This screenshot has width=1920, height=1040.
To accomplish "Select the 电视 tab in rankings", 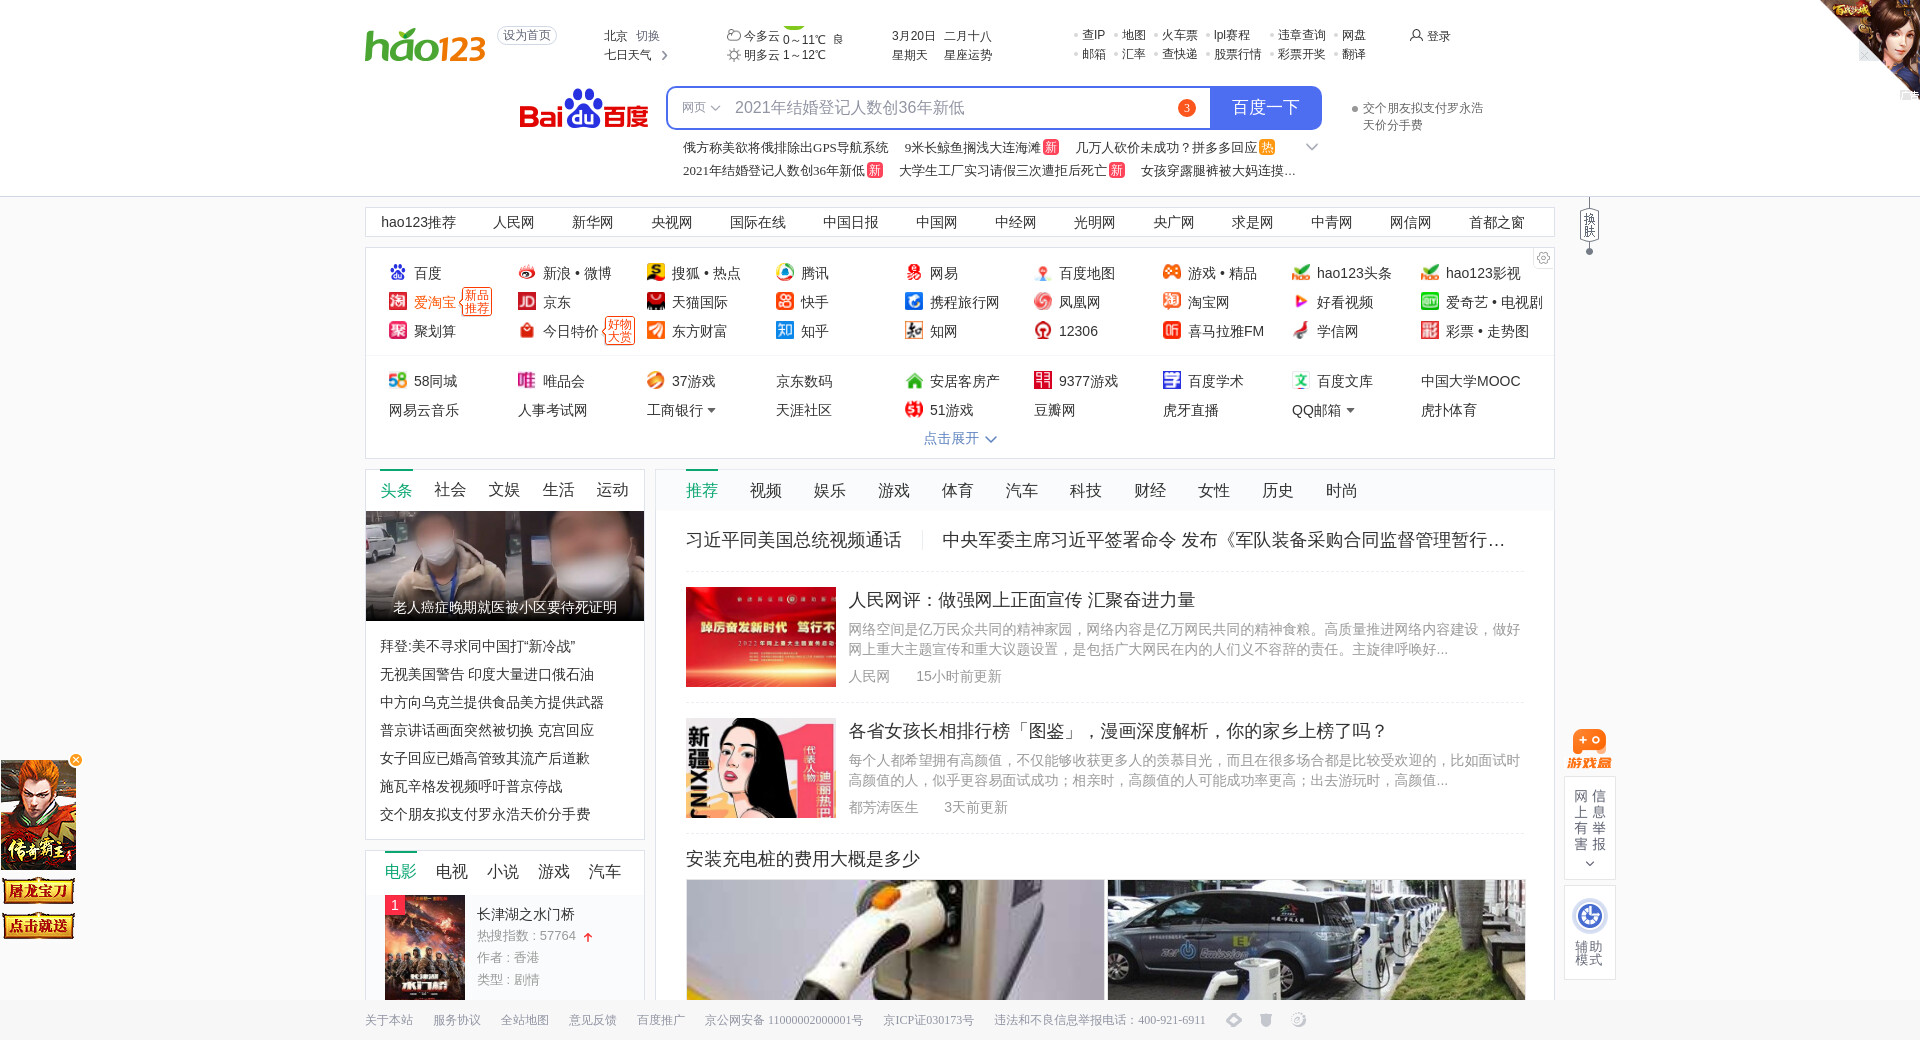I will 451,872.
